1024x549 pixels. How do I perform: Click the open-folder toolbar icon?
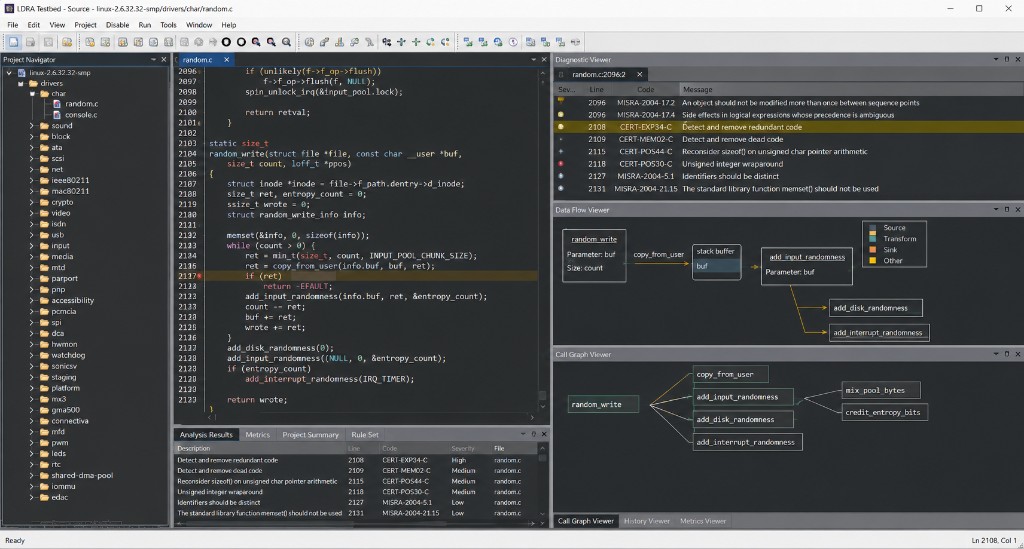tap(67, 42)
